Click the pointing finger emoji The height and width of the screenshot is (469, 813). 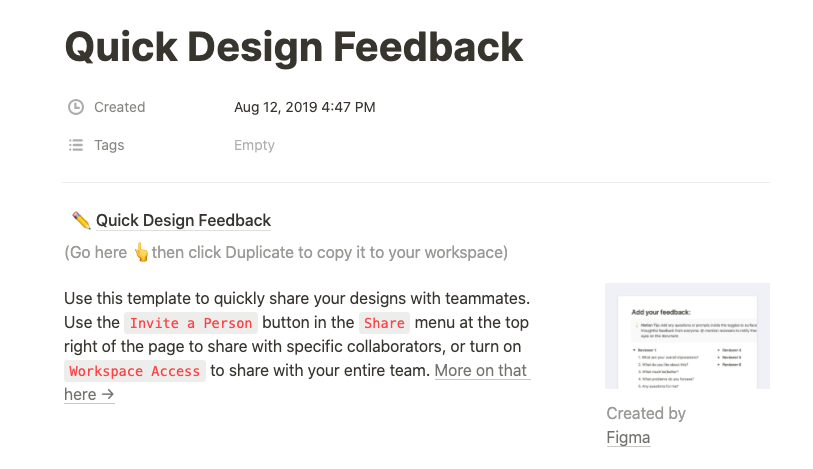tap(141, 253)
